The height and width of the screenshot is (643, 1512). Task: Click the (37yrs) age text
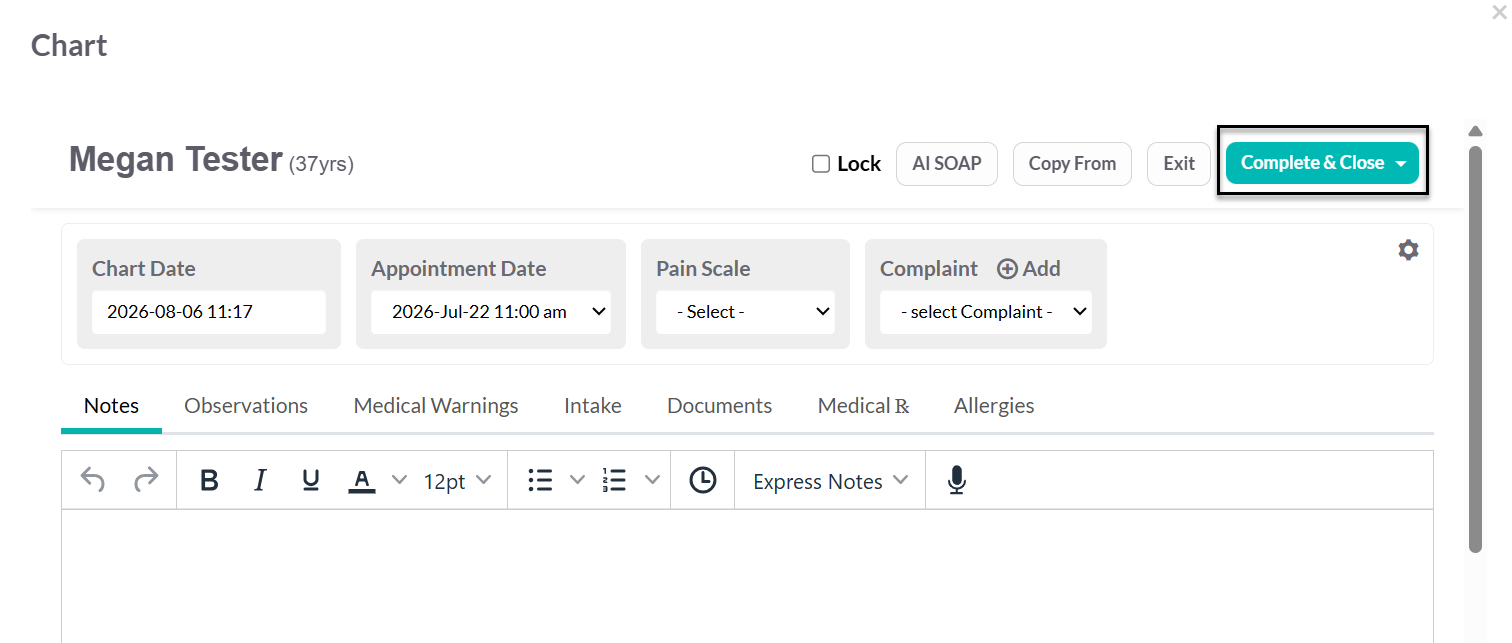point(321,164)
